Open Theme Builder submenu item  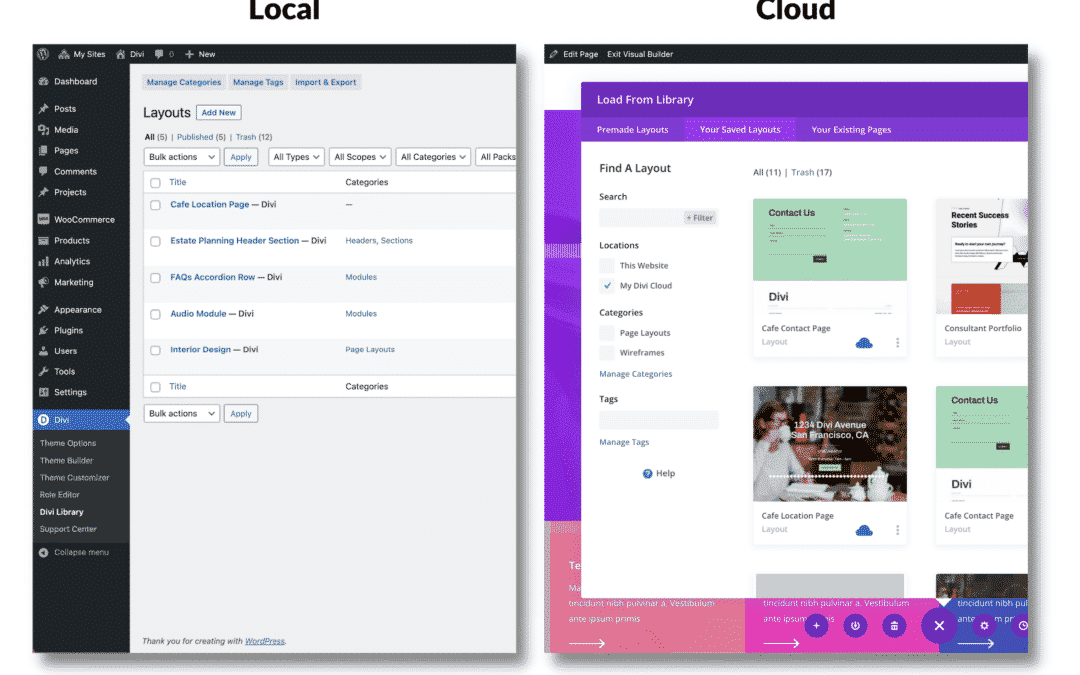(x=66, y=460)
